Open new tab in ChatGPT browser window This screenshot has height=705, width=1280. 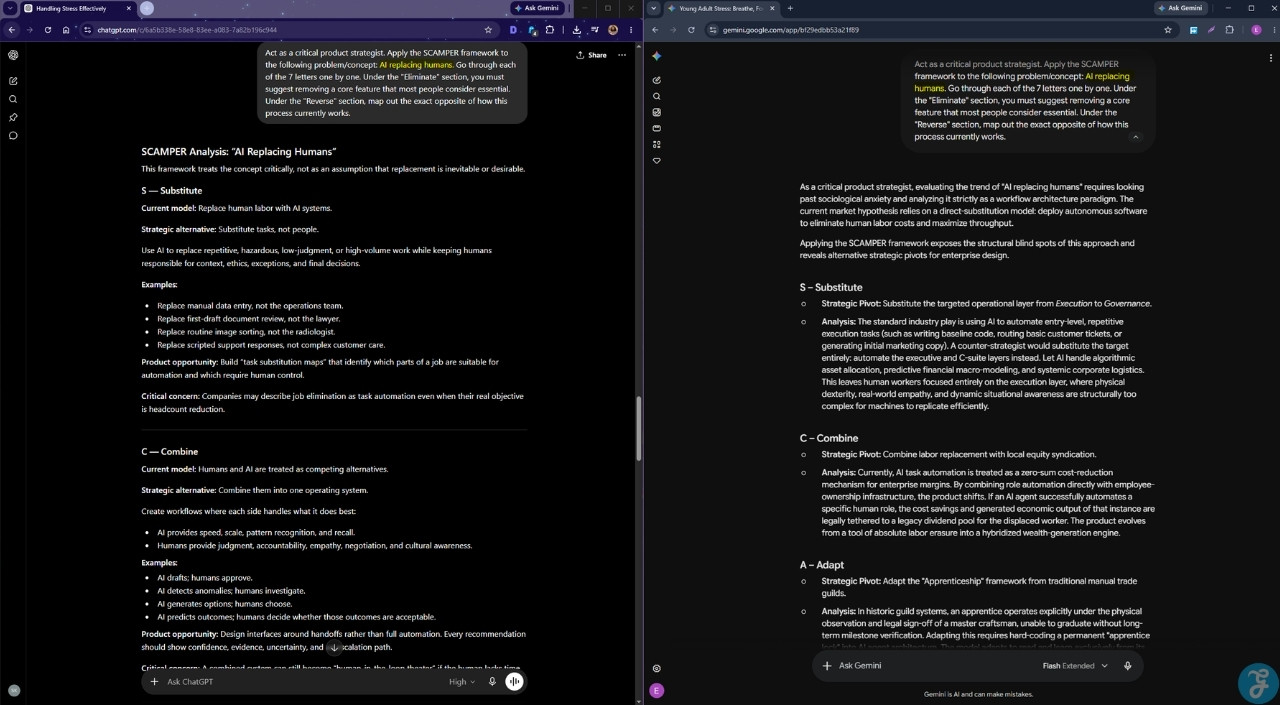(x=147, y=8)
